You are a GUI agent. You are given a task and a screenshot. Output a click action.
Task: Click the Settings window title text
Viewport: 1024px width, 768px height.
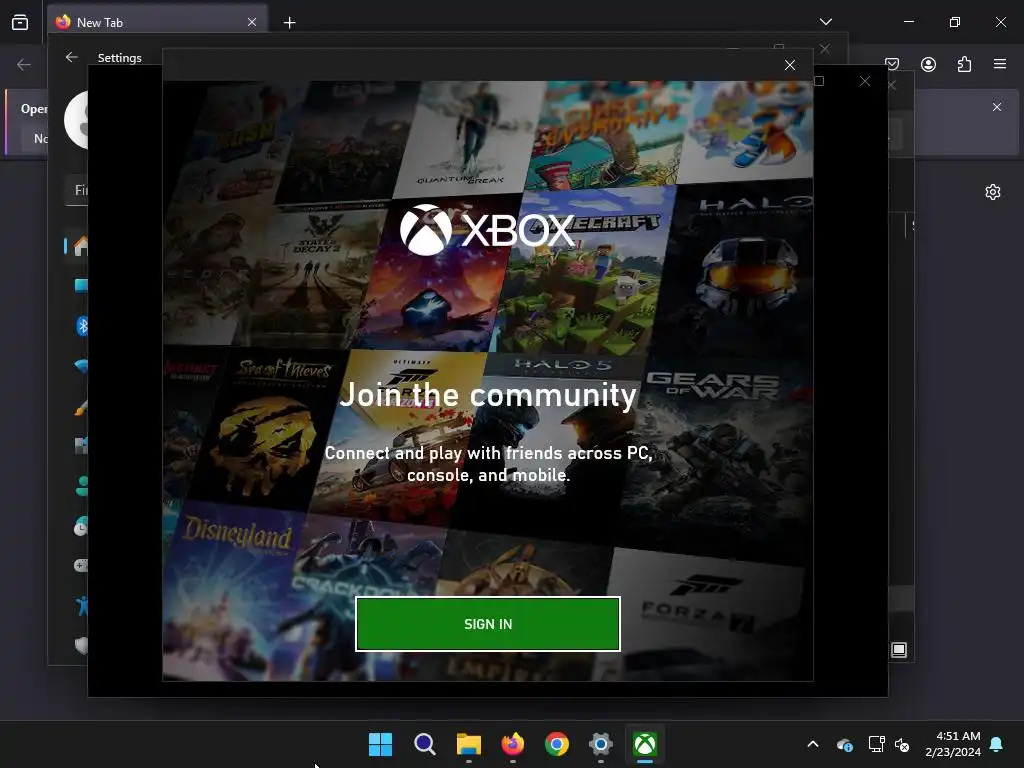120,58
